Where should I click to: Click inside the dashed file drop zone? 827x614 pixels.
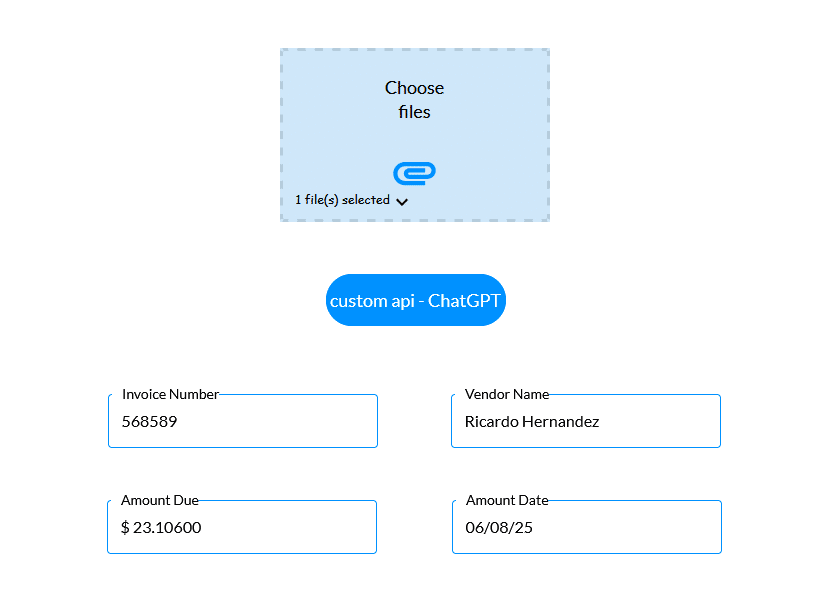(414, 135)
